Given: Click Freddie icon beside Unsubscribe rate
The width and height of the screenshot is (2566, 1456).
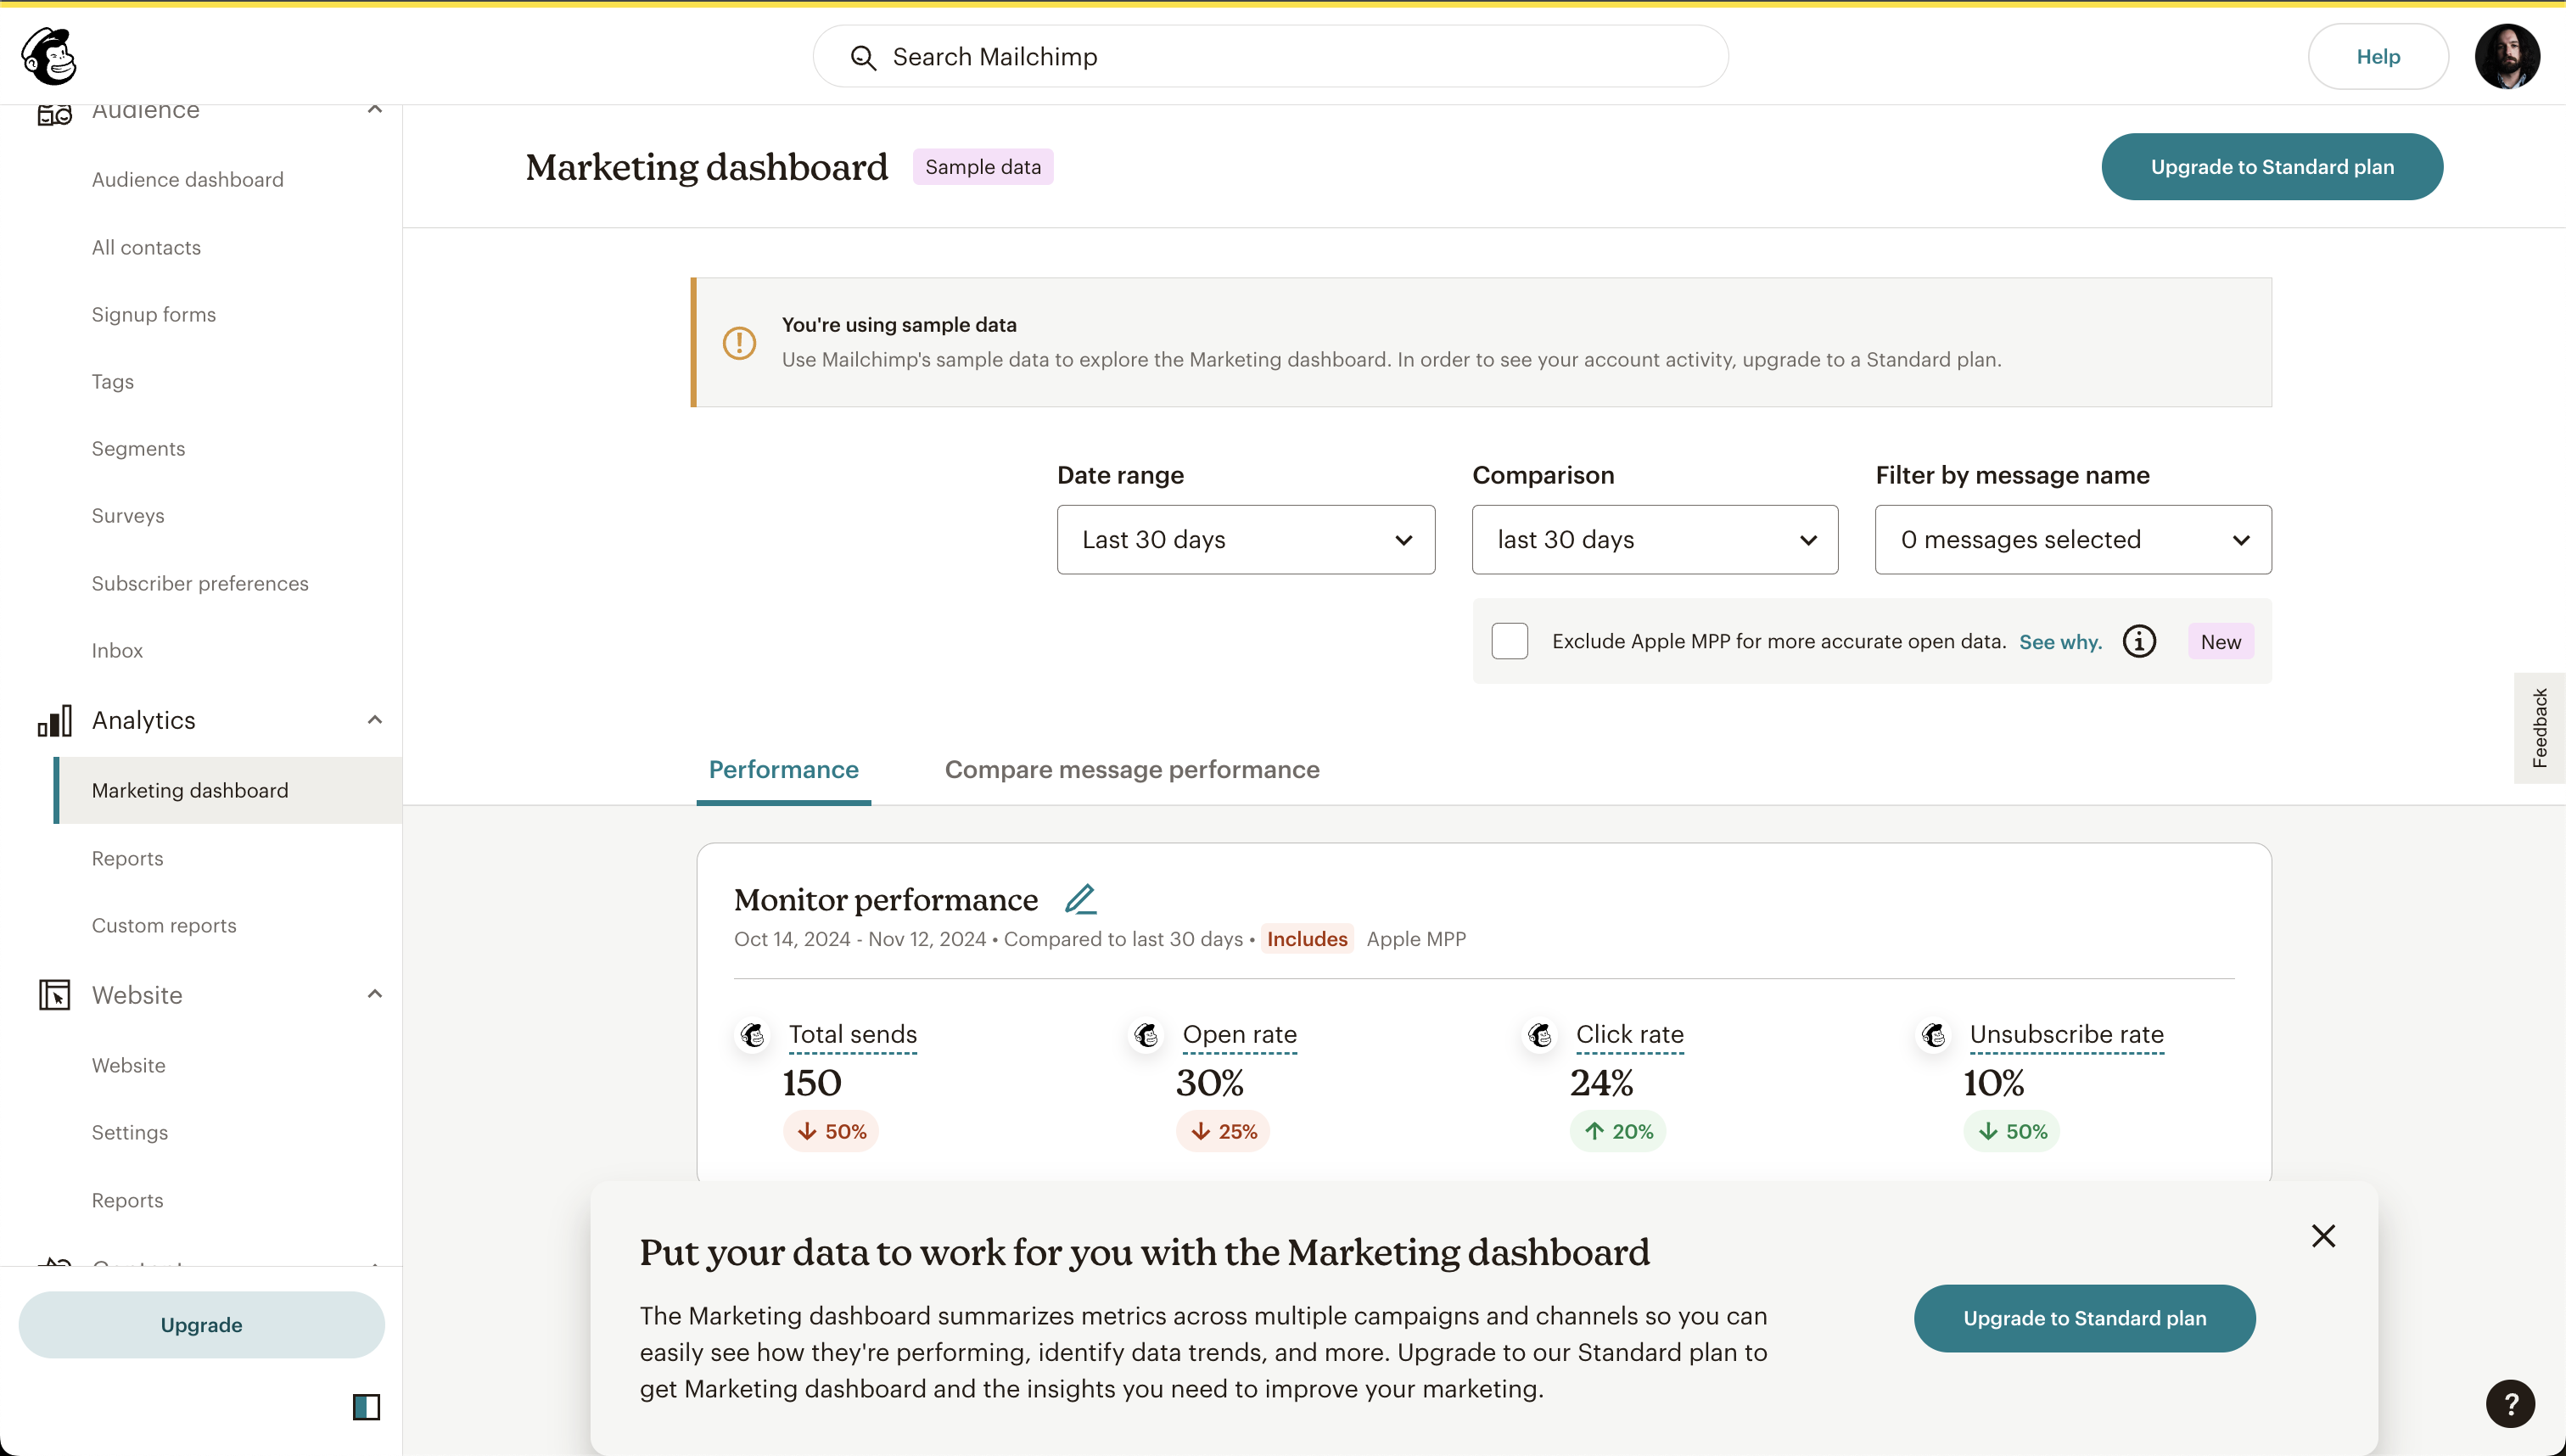Looking at the screenshot, I should (x=1934, y=1035).
